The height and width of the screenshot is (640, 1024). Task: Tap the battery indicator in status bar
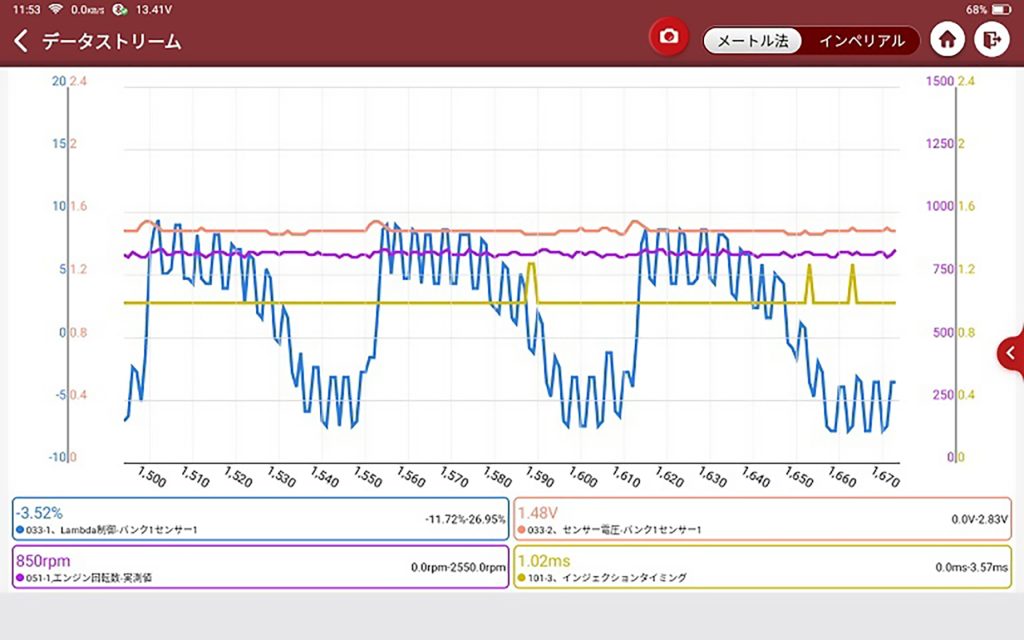(x=1001, y=10)
